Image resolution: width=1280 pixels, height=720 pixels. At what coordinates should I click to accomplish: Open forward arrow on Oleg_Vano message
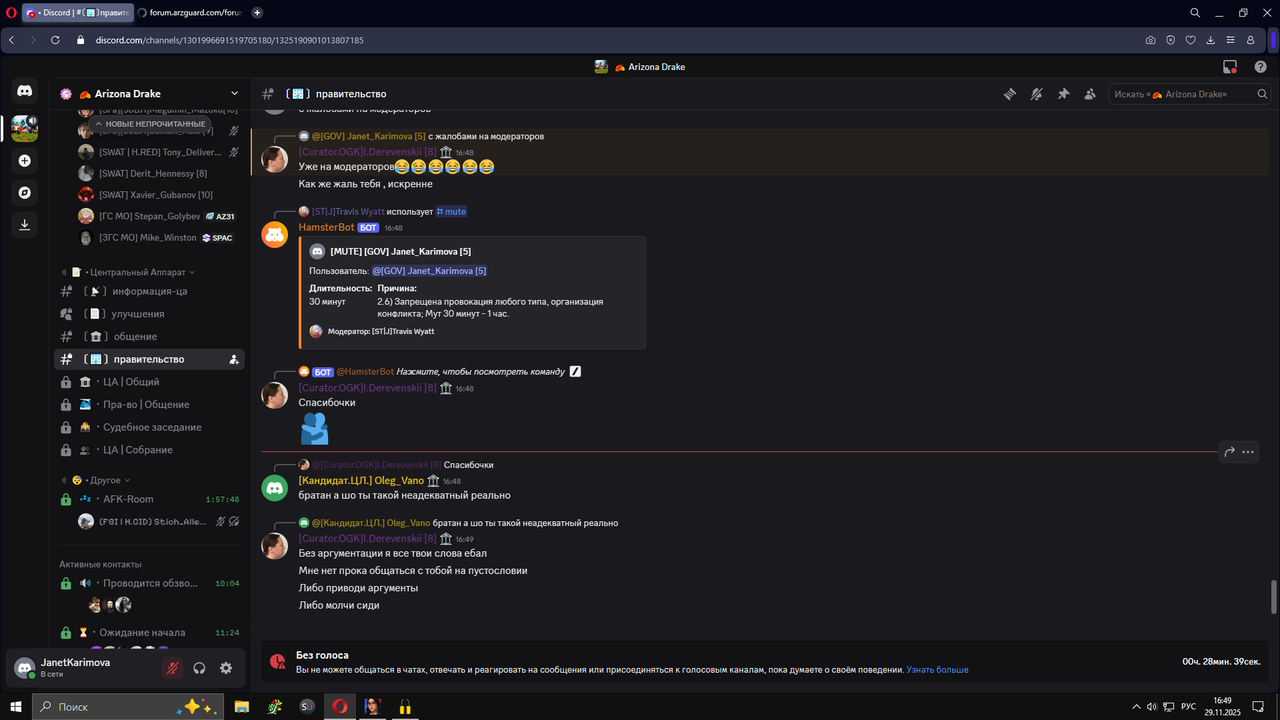tap(1229, 452)
